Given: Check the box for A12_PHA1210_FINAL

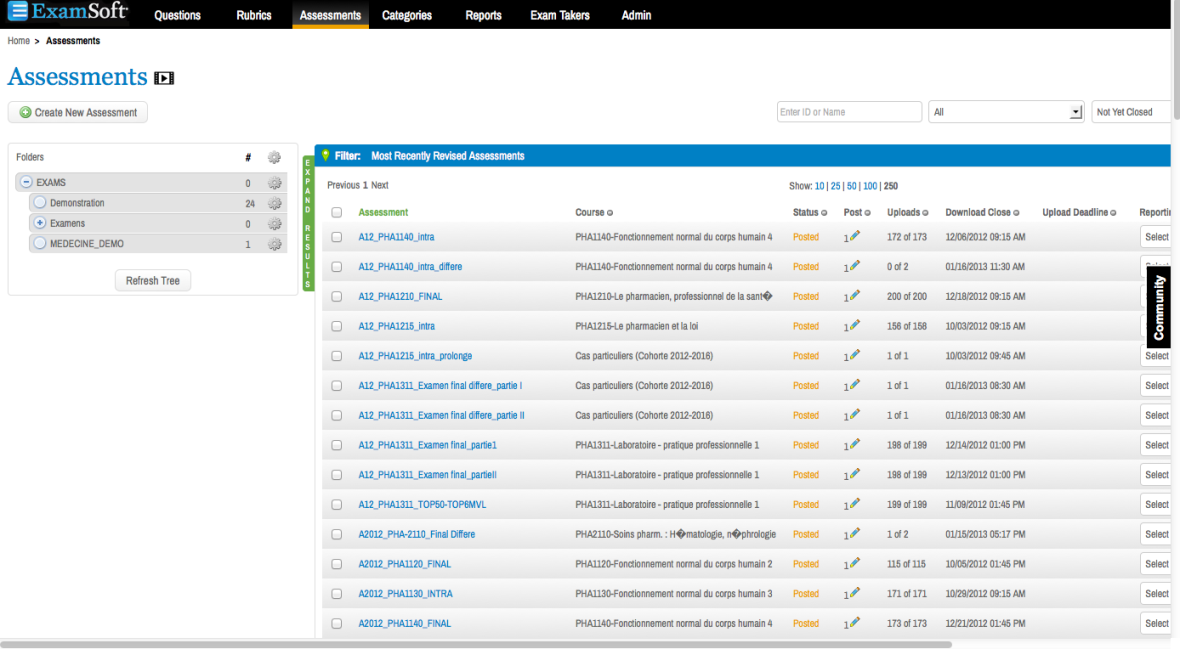Looking at the screenshot, I should coord(336,297).
